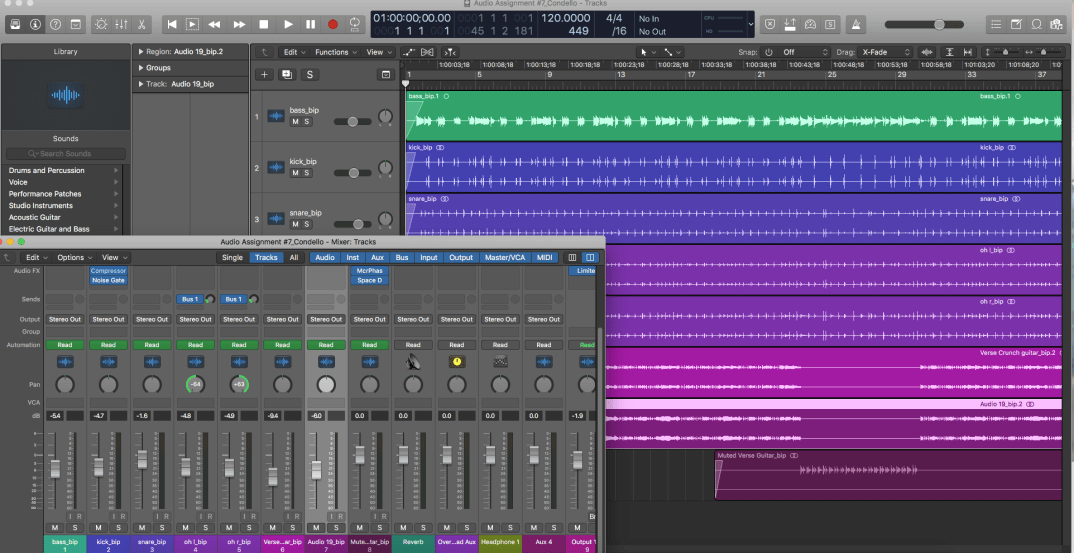This screenshot has width=1074, height=553.
Task: Solo the Audio 19_bip channel in Mixer
Action: (336, 528)
